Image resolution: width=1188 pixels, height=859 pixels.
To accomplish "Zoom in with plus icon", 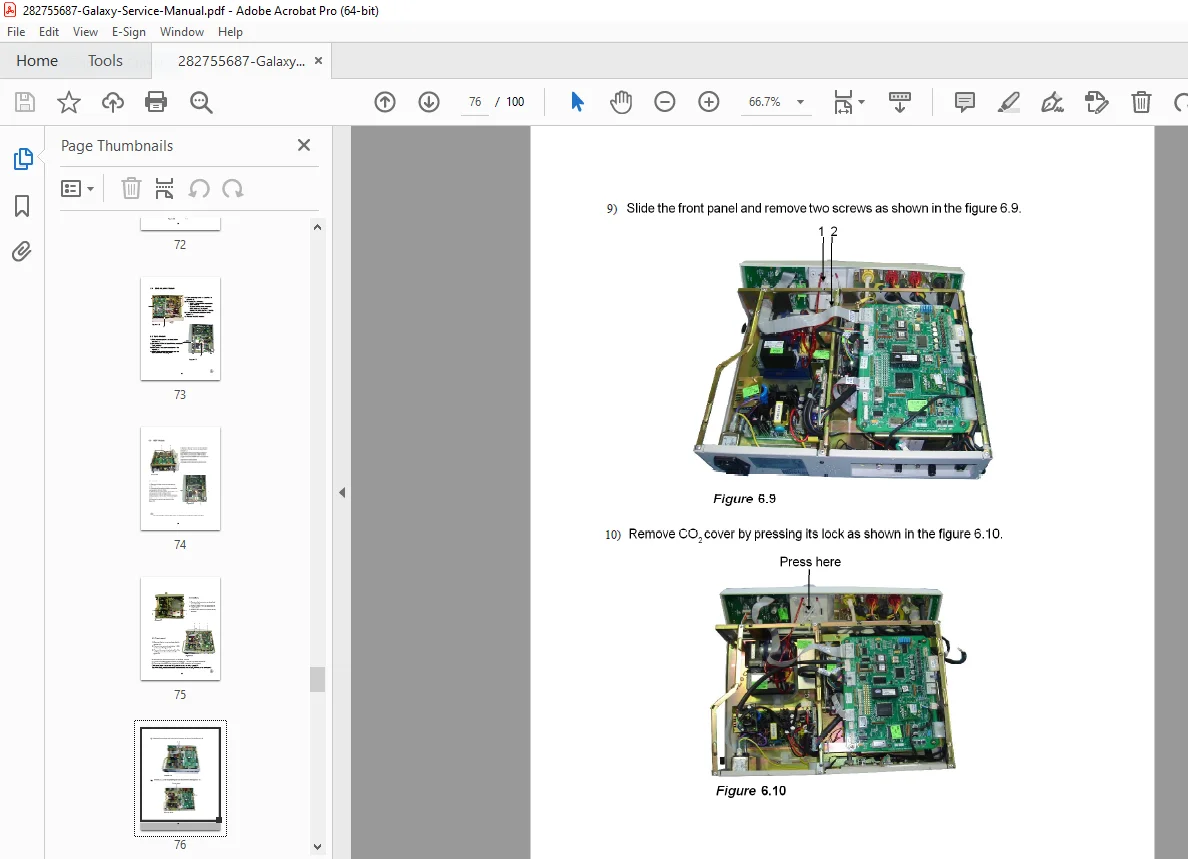I will click(x=708, y=102).
